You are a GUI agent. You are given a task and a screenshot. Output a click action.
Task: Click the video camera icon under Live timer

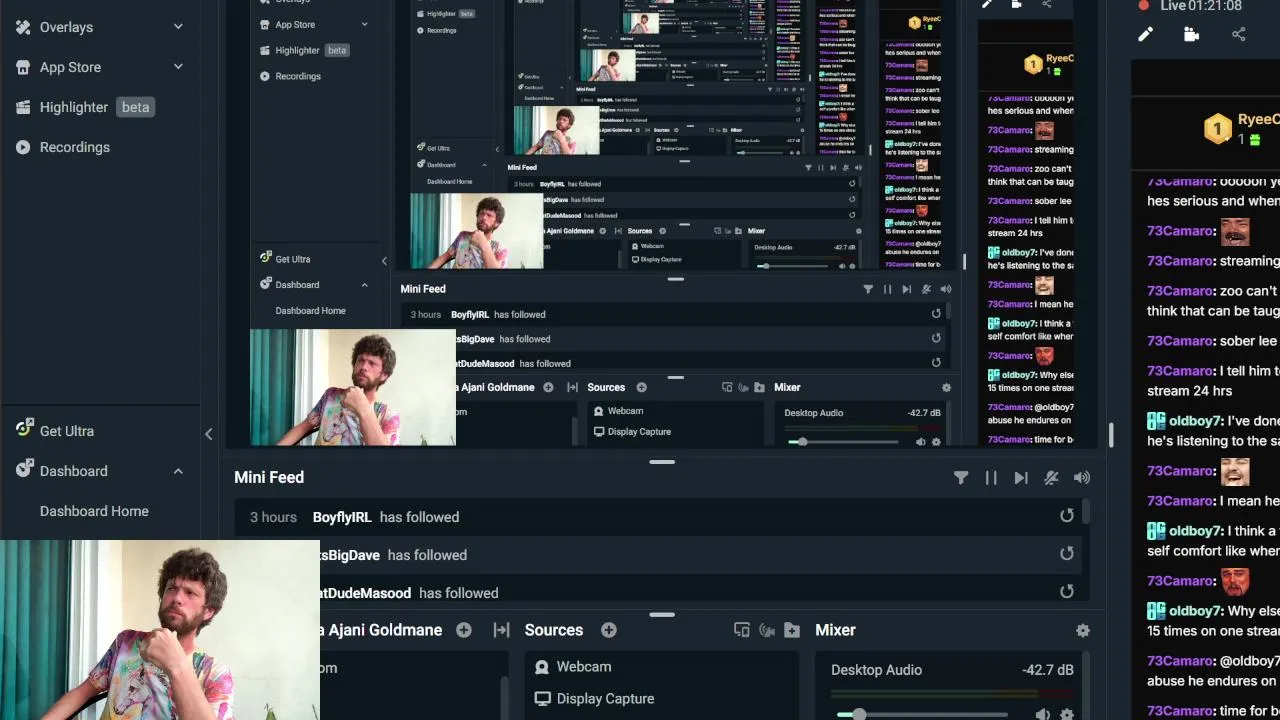pos(1191,34)
